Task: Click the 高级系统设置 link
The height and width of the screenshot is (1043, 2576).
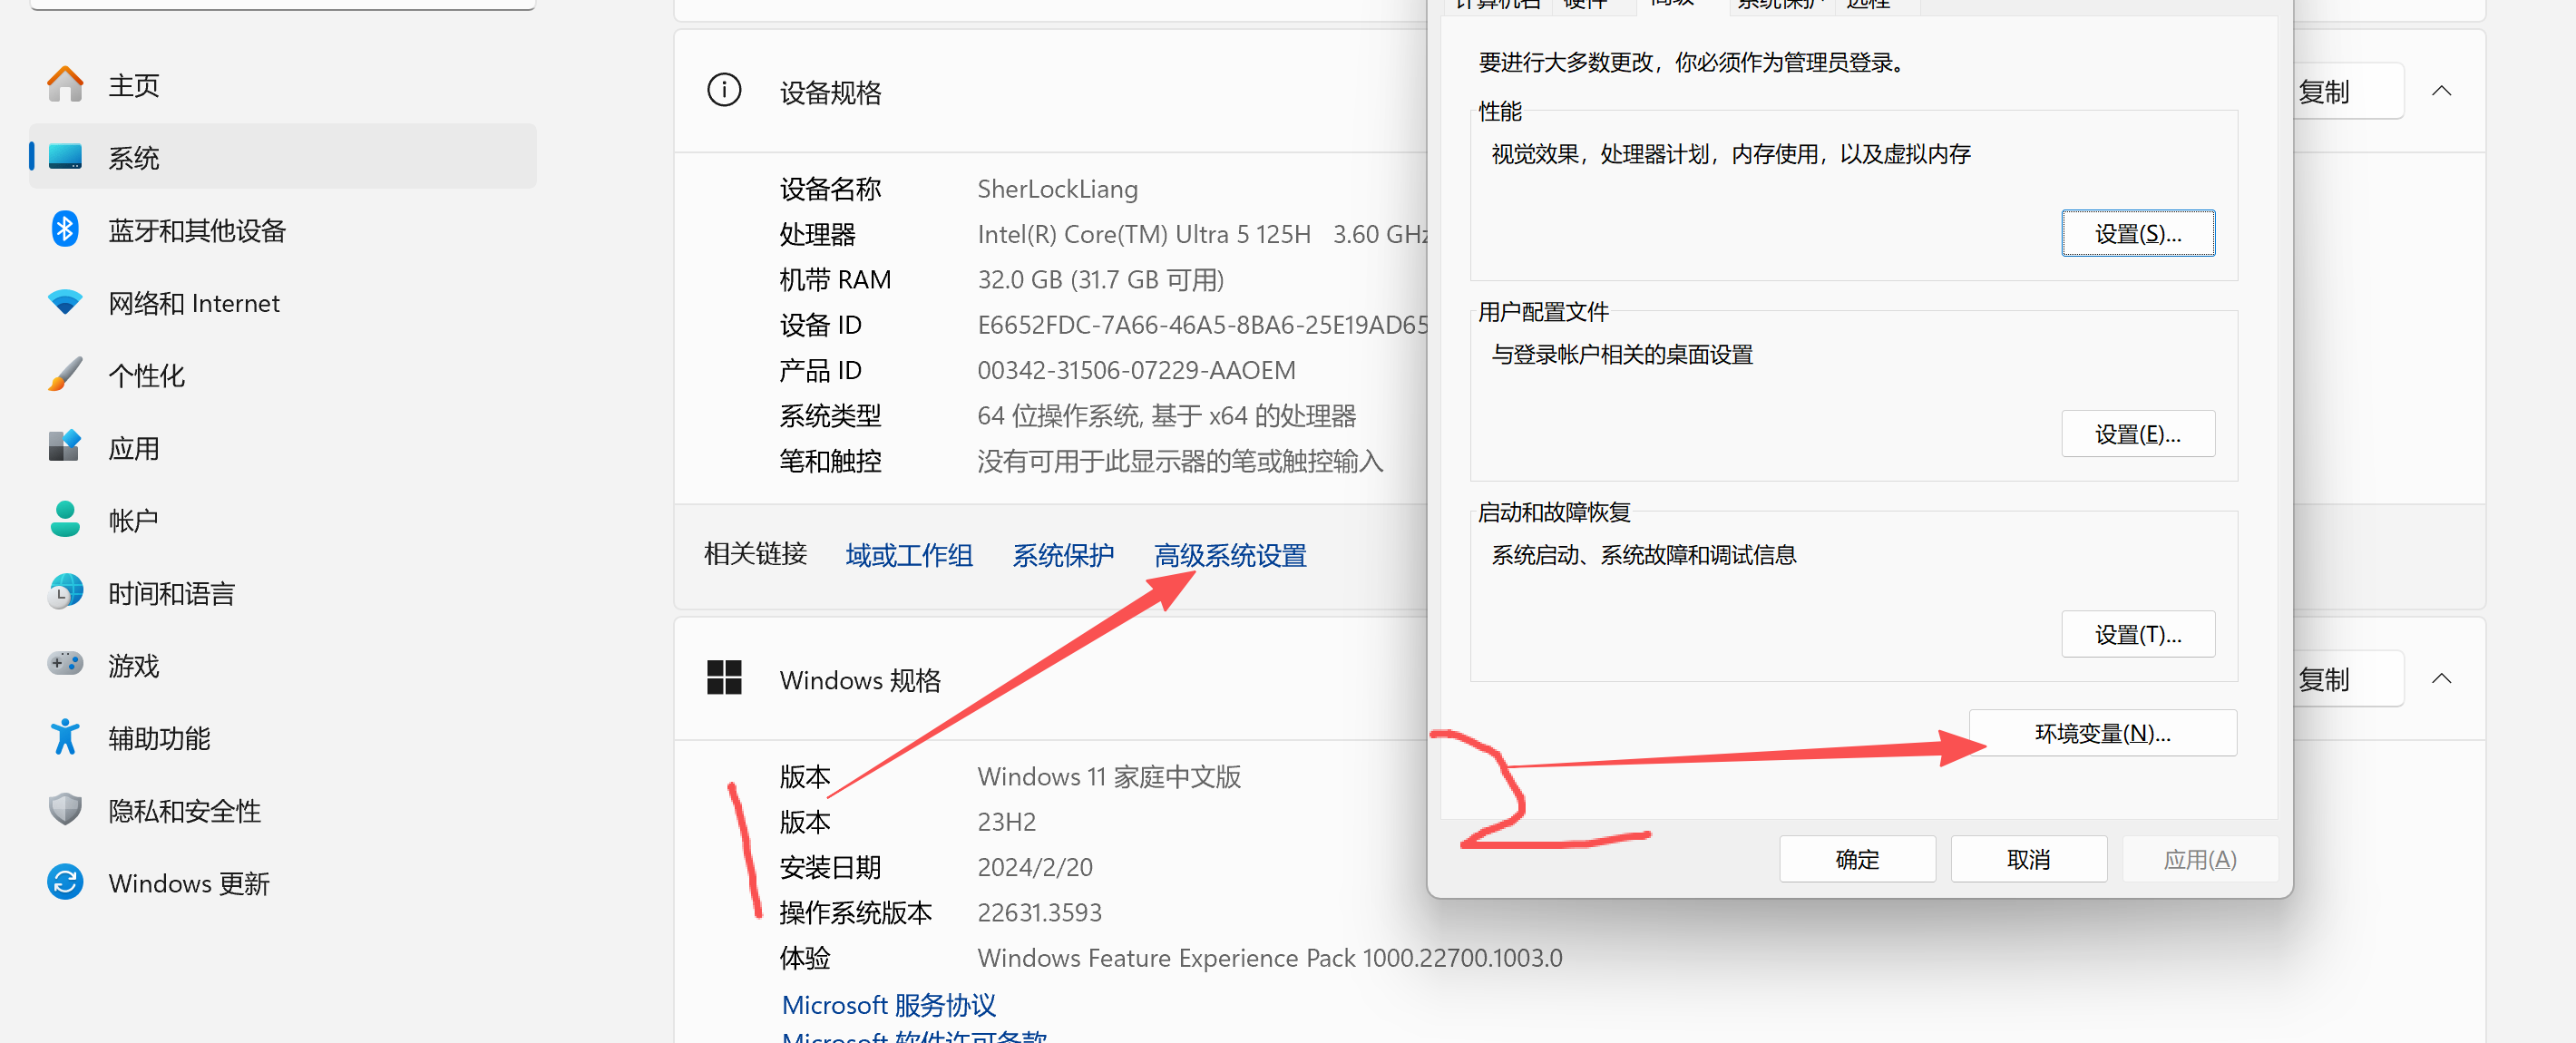Action: [1229, 555]
